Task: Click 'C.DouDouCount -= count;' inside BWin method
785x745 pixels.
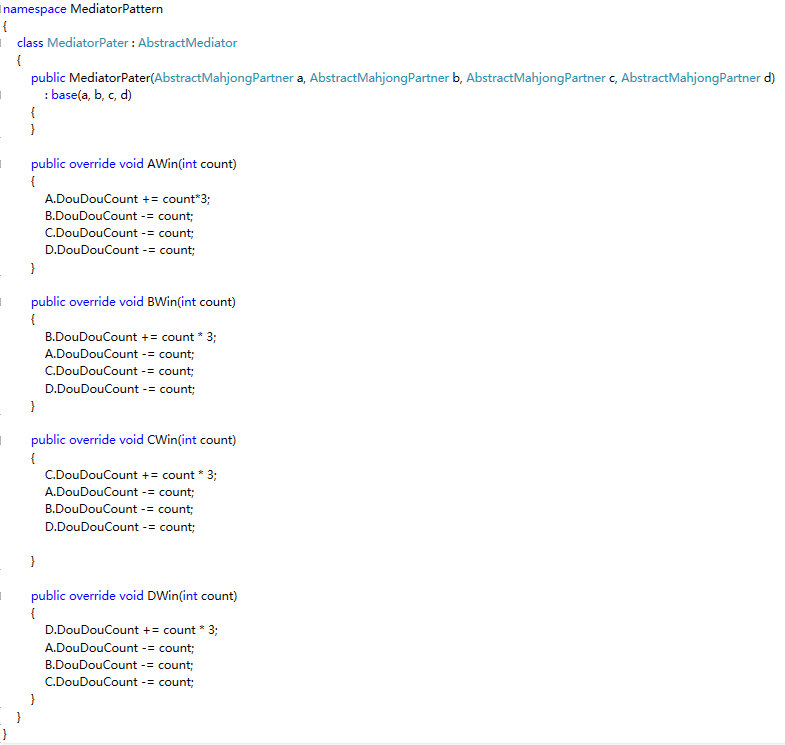Action: point(120,371)
